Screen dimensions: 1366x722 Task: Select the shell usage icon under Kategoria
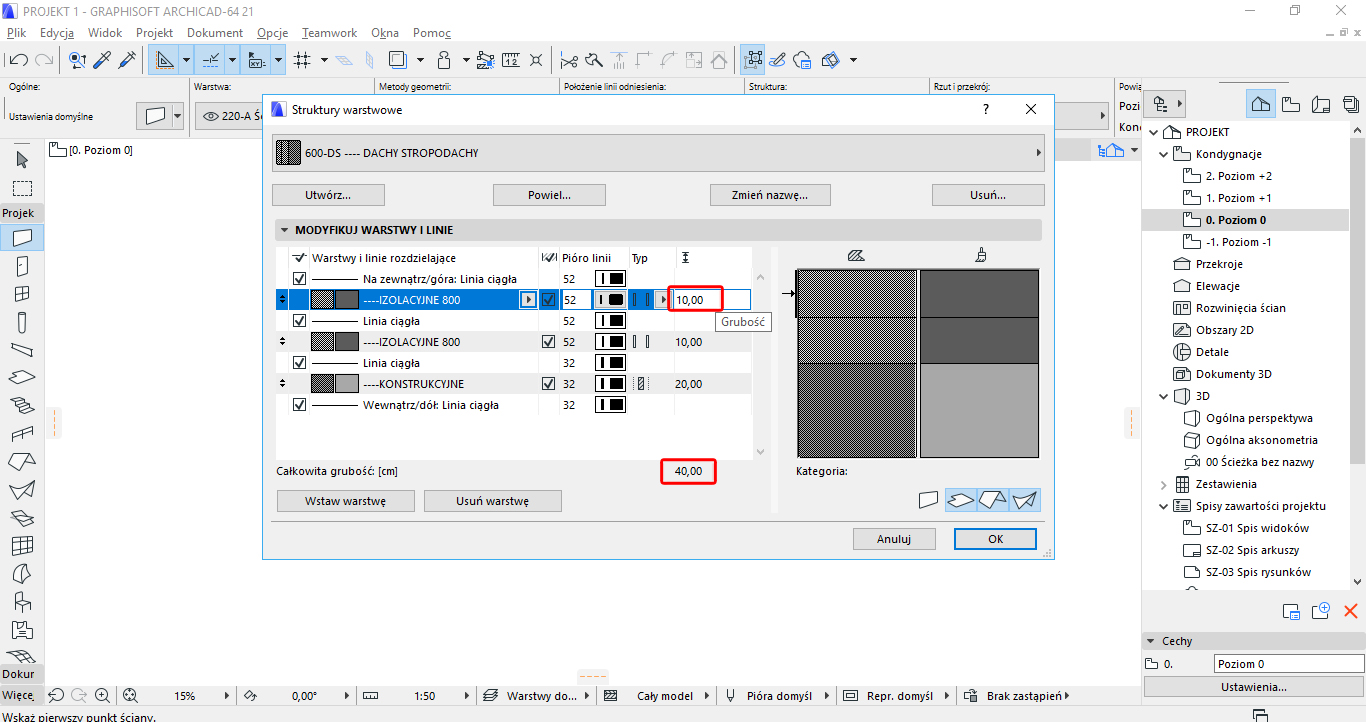click(1025, 499)
